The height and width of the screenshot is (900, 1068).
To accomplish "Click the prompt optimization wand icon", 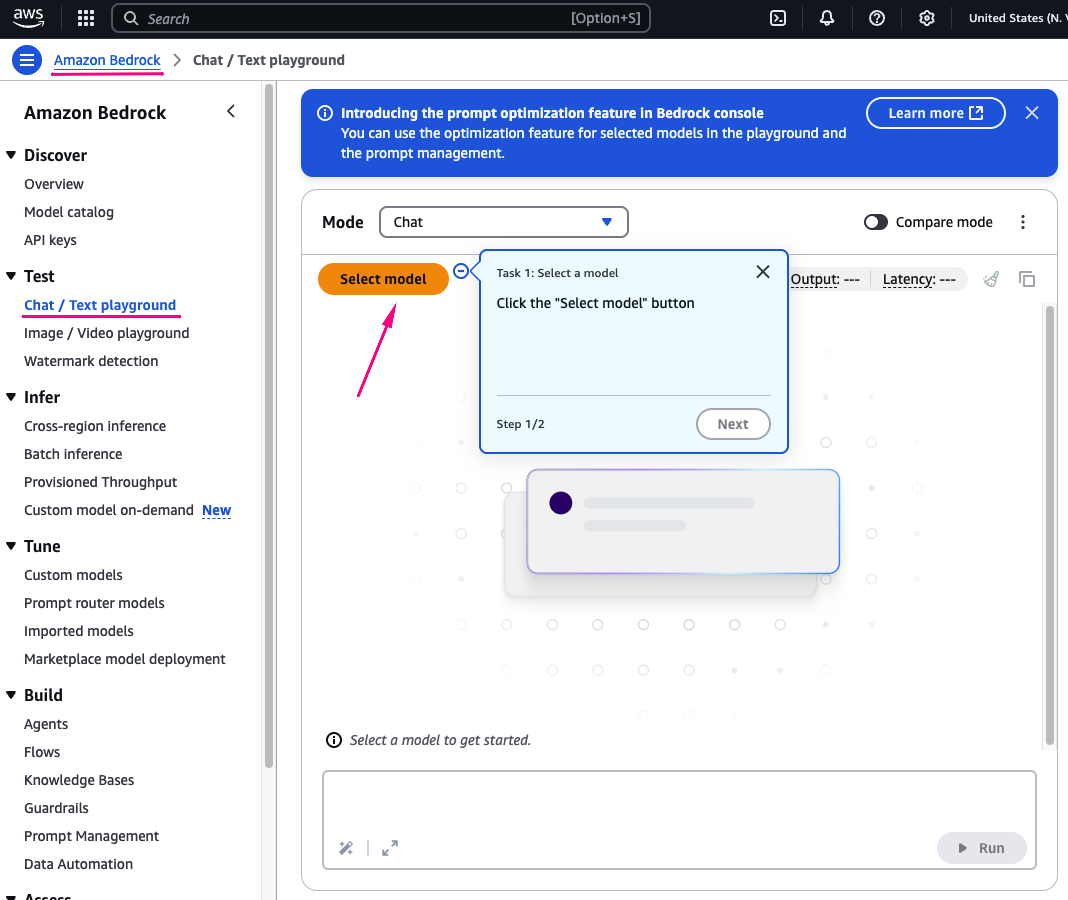I will tap(346, 848).
